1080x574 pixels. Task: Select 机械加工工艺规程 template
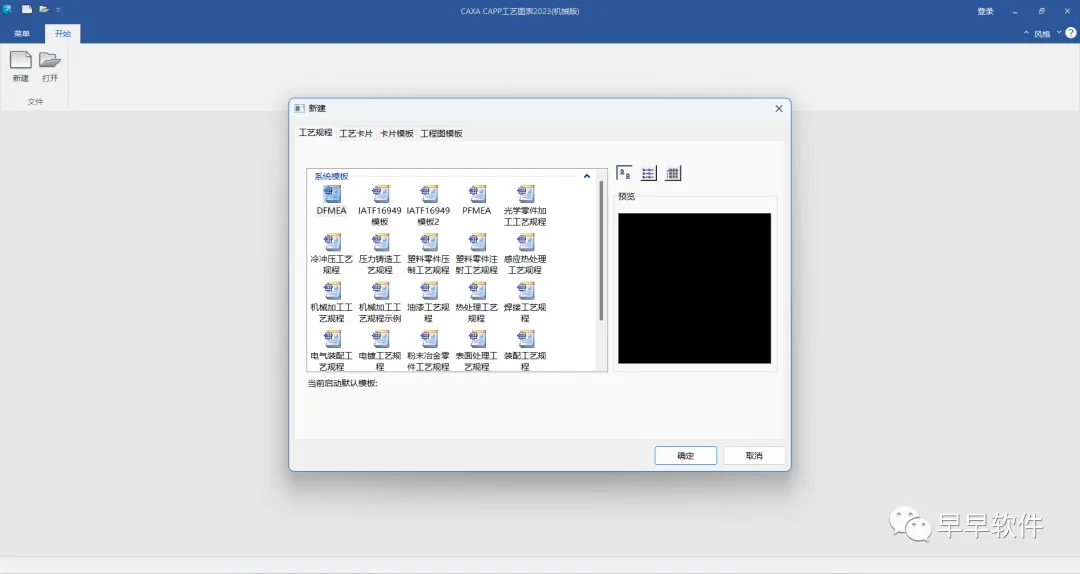[x=331, y=302]
